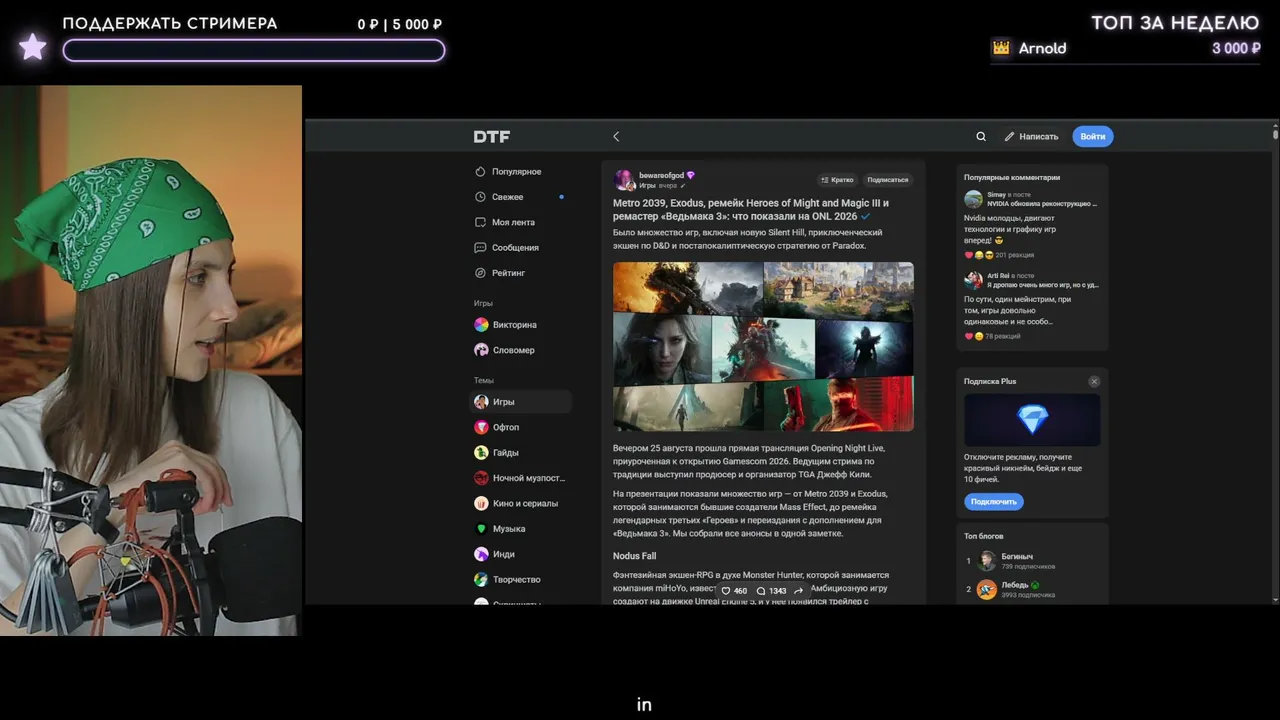1280x720 pixels.
Task: Click the Рейтинг compass icon
Action: pos(481,273)
